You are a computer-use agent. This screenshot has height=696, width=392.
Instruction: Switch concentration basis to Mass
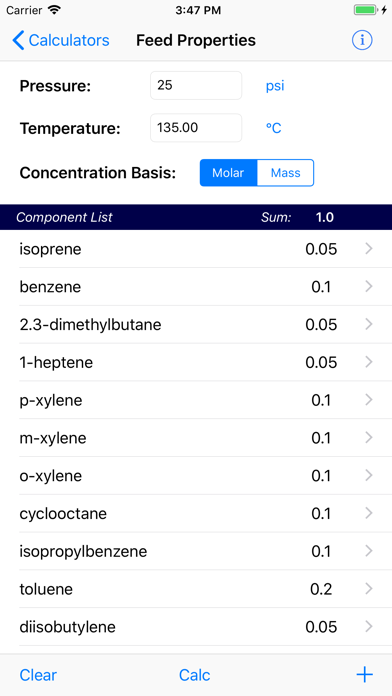point(285,173)
